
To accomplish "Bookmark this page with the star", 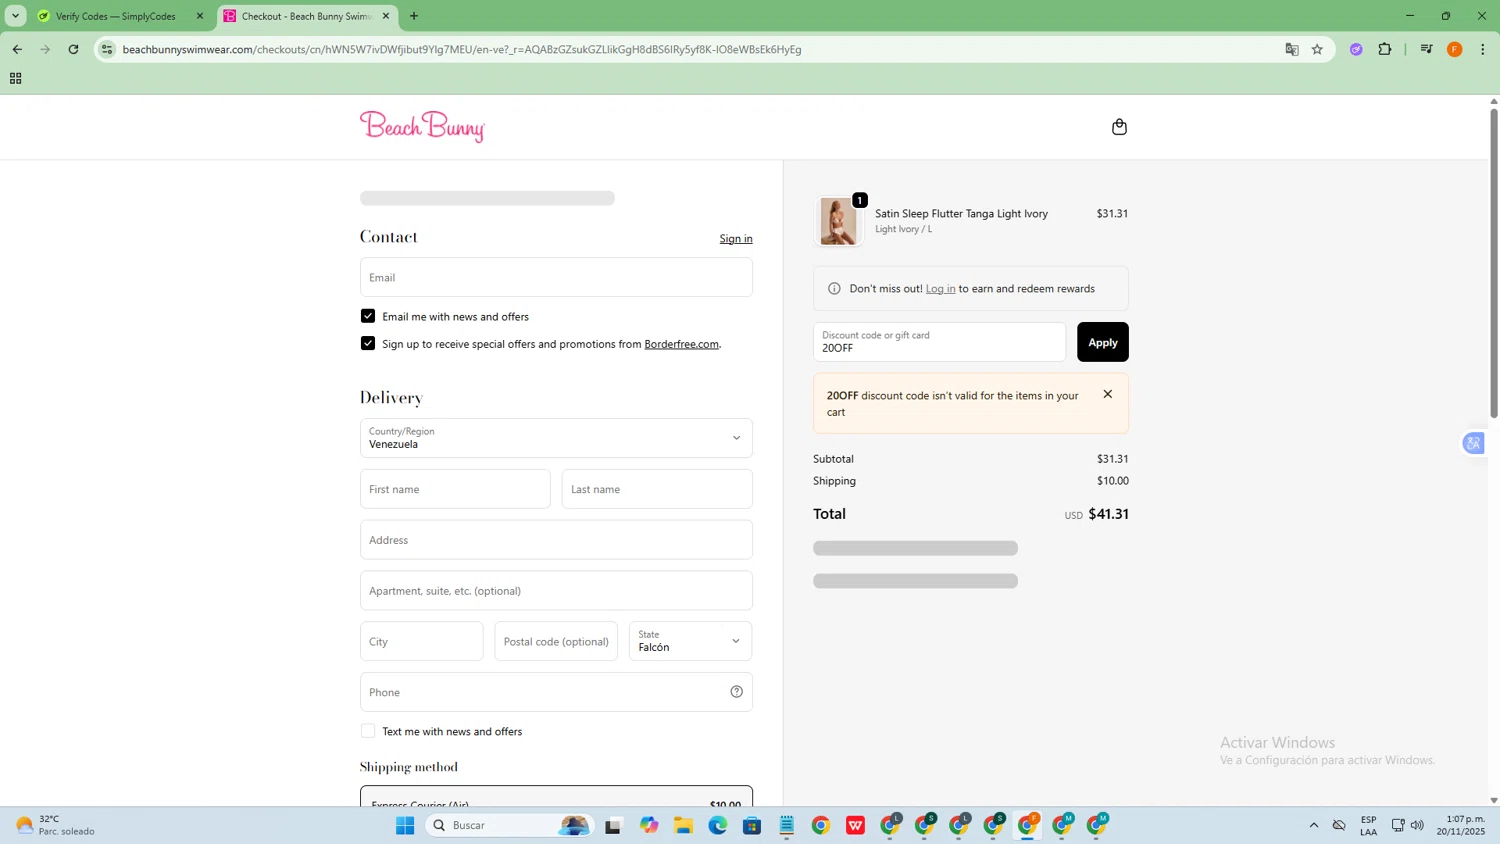I will pos(1317,49).
